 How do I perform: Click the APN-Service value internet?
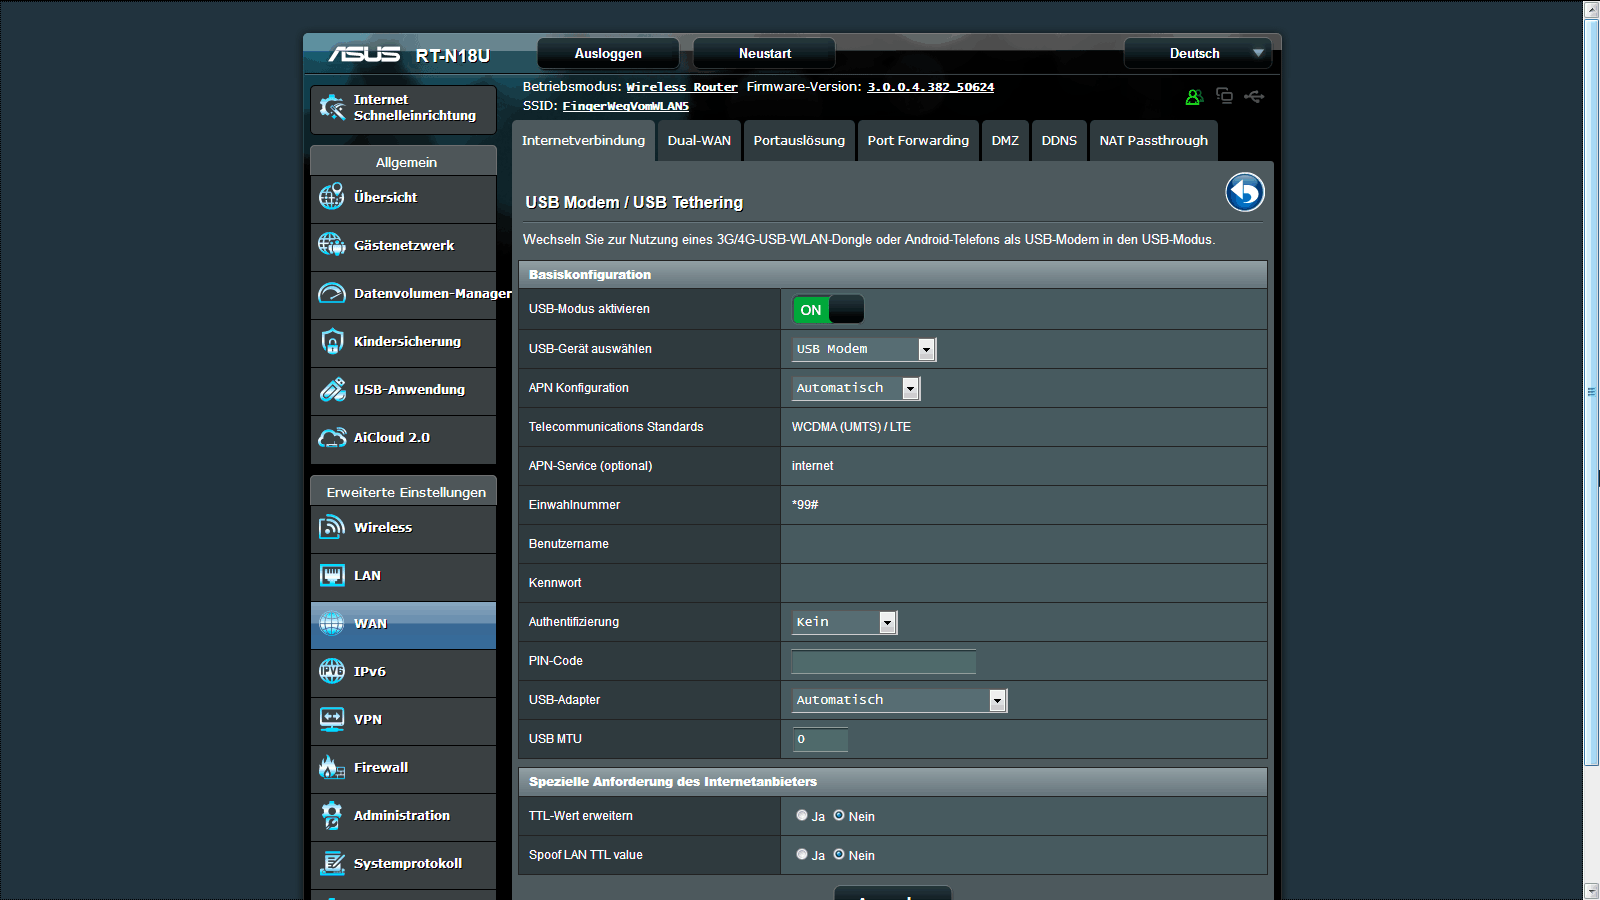coord(812,466)
